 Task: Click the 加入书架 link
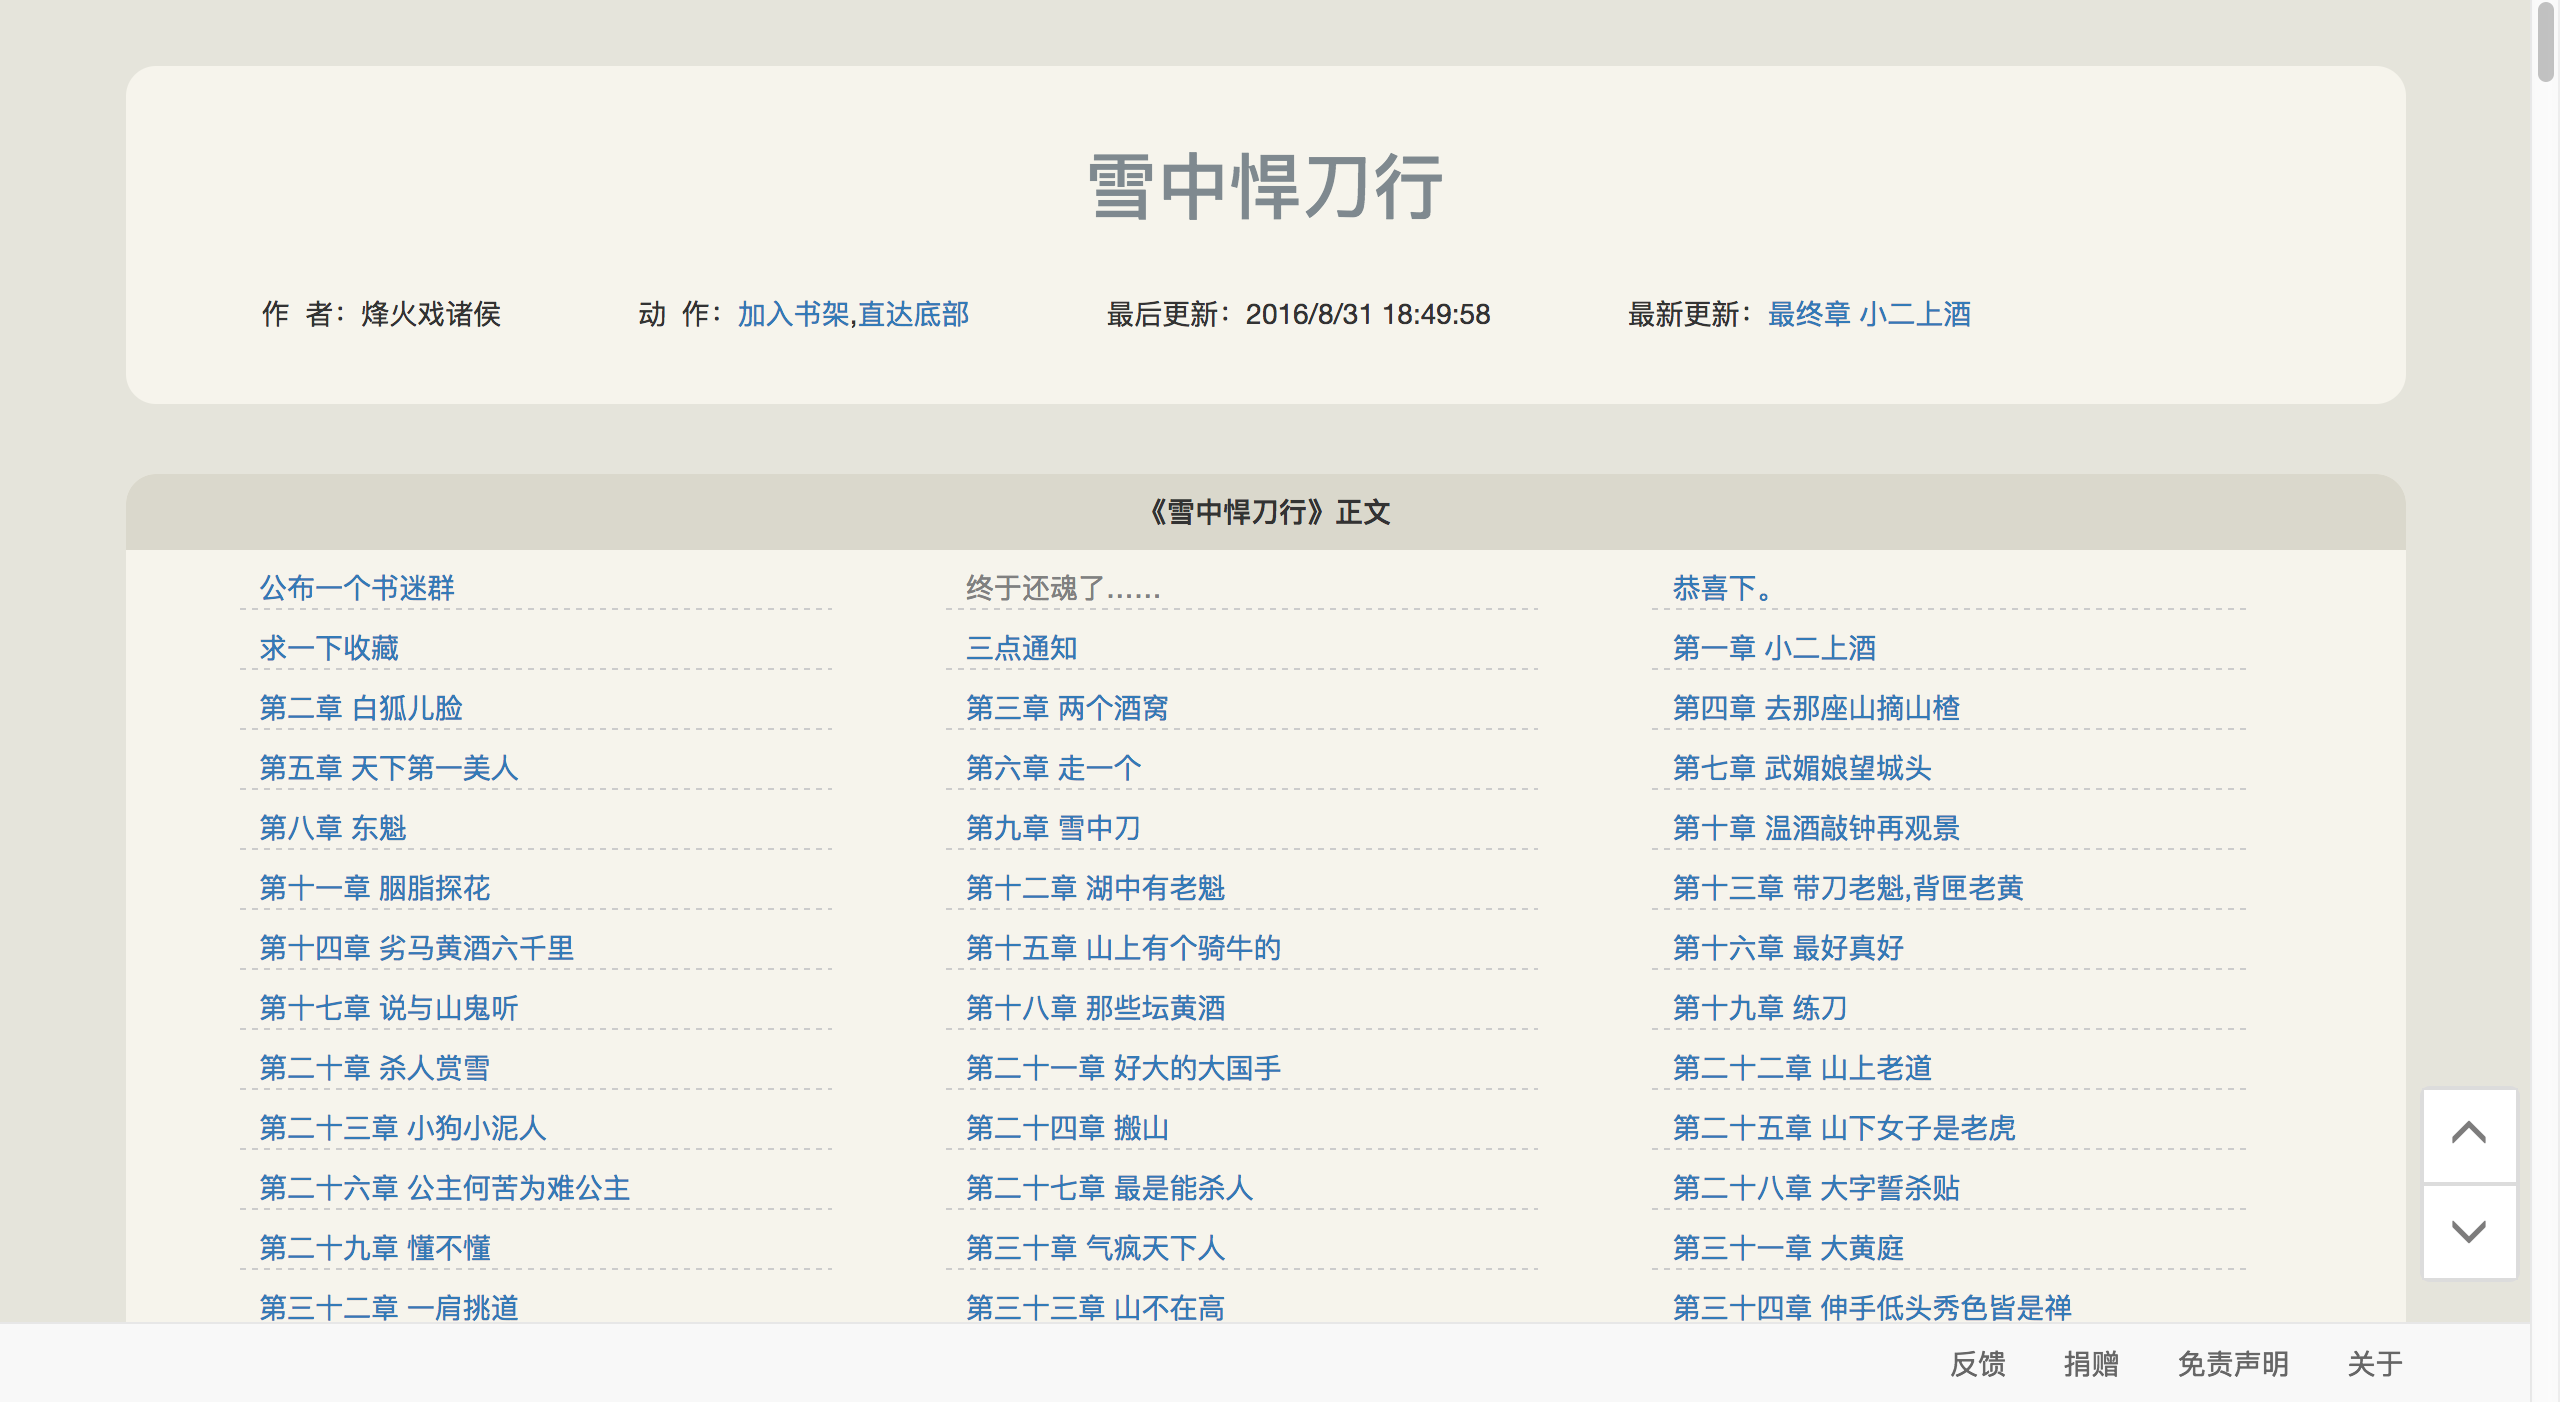coord(793,314)
